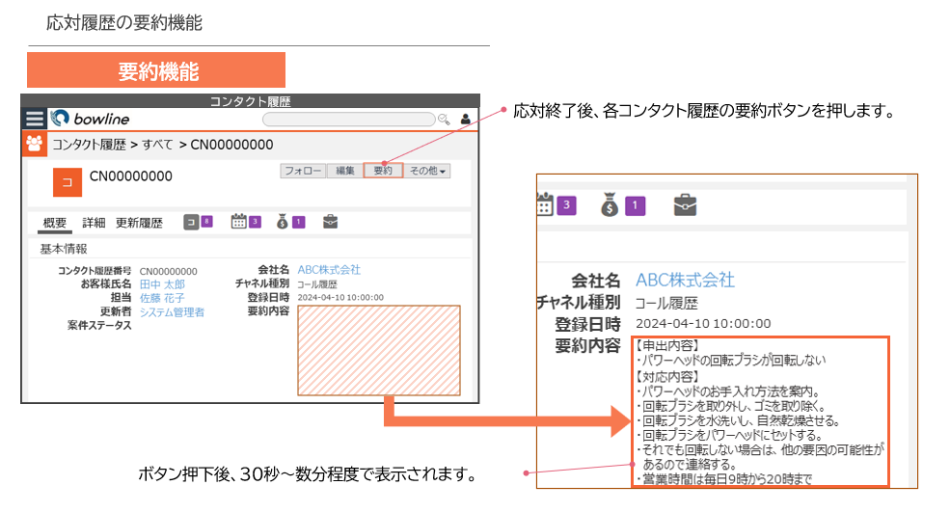Screen dimensions: 950x512
Task: Switch to the 更新履歴 tab
Action: pyautogui.click(x=139, y=223)
